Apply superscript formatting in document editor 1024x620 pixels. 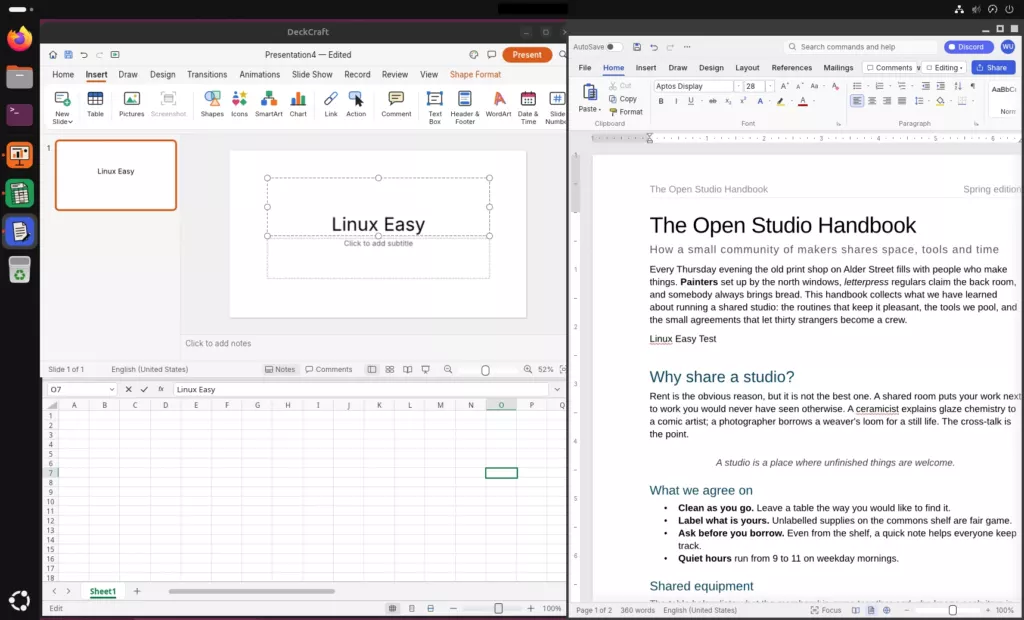pos(743,101)
